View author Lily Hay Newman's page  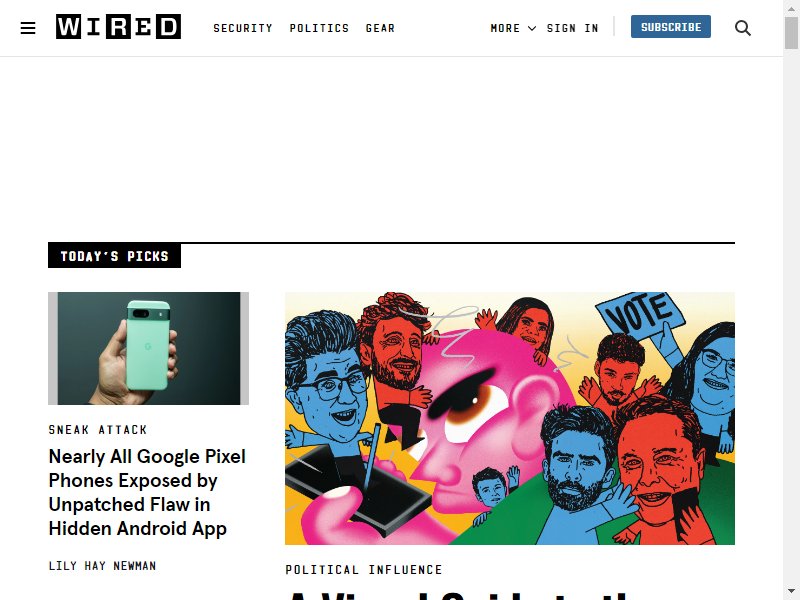coord(103,566)
